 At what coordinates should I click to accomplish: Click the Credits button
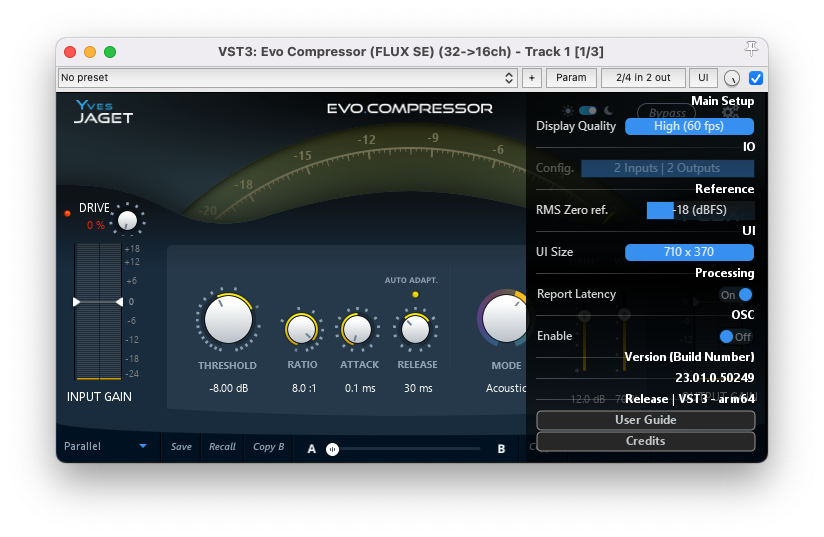coord(645,441)
